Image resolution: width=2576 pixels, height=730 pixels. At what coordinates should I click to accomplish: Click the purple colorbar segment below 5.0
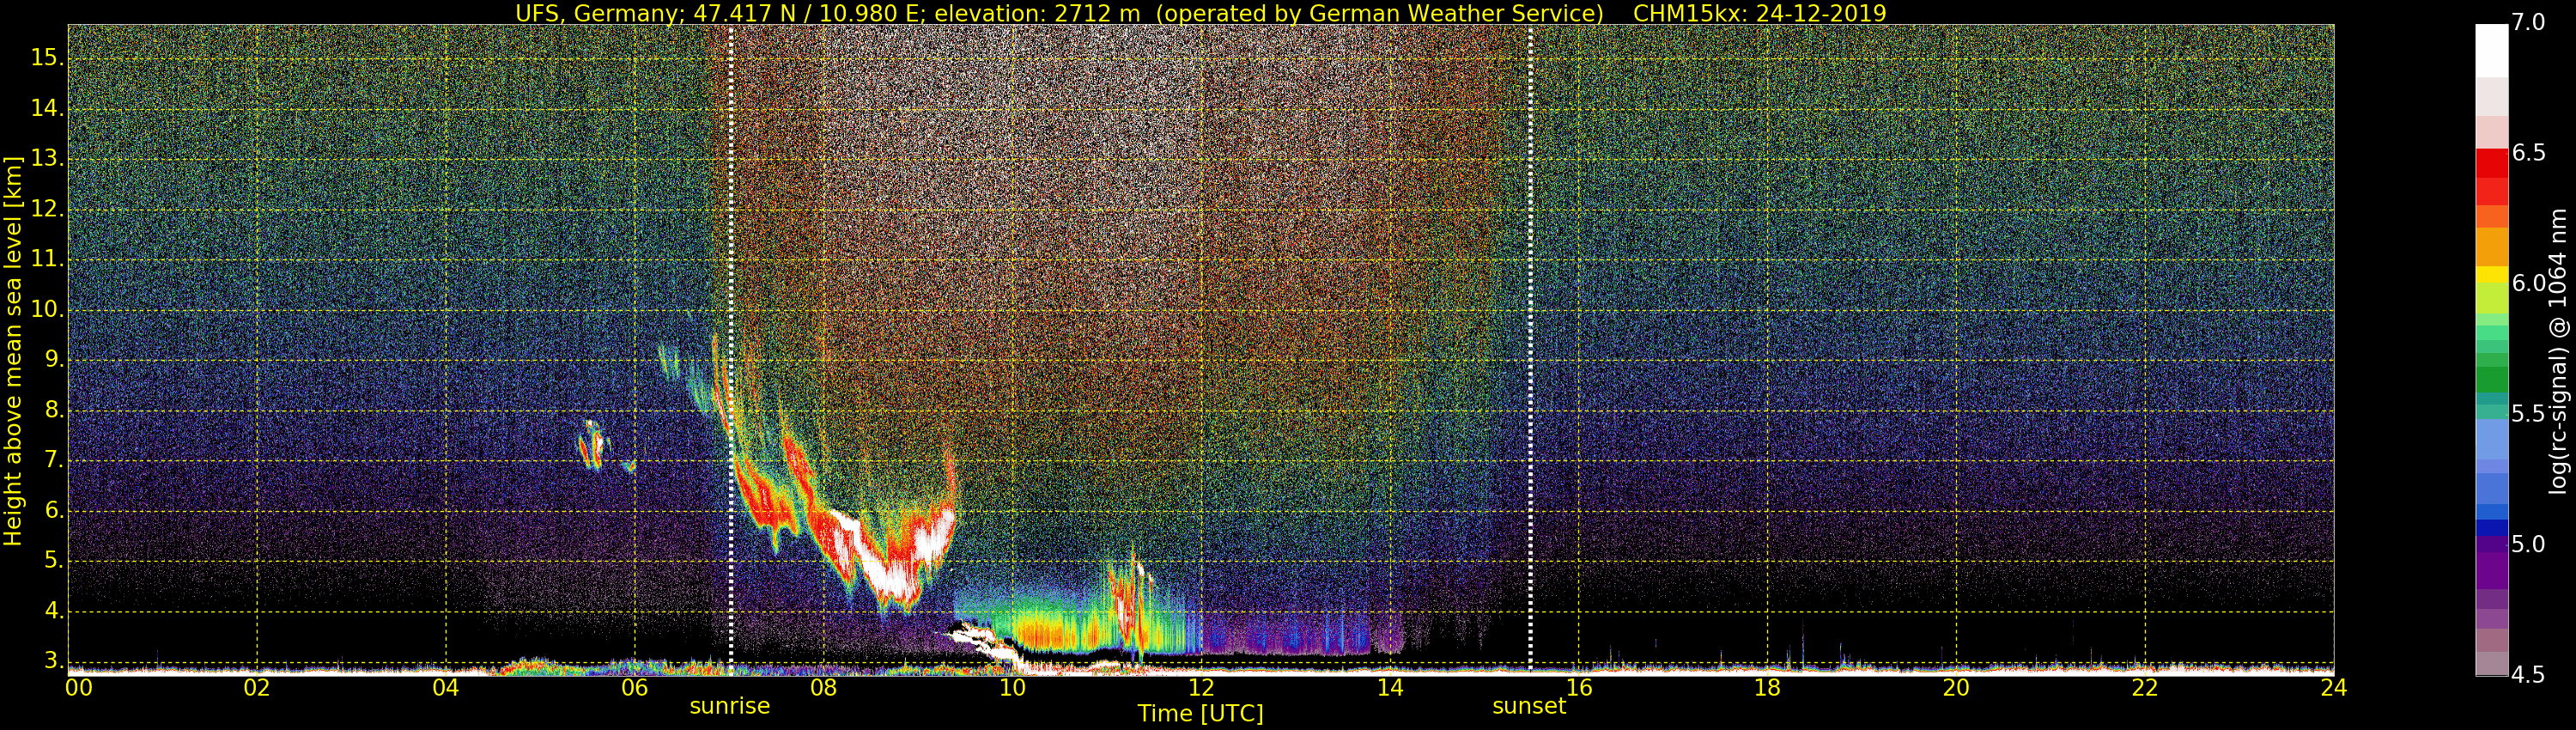pos(2491,571)
